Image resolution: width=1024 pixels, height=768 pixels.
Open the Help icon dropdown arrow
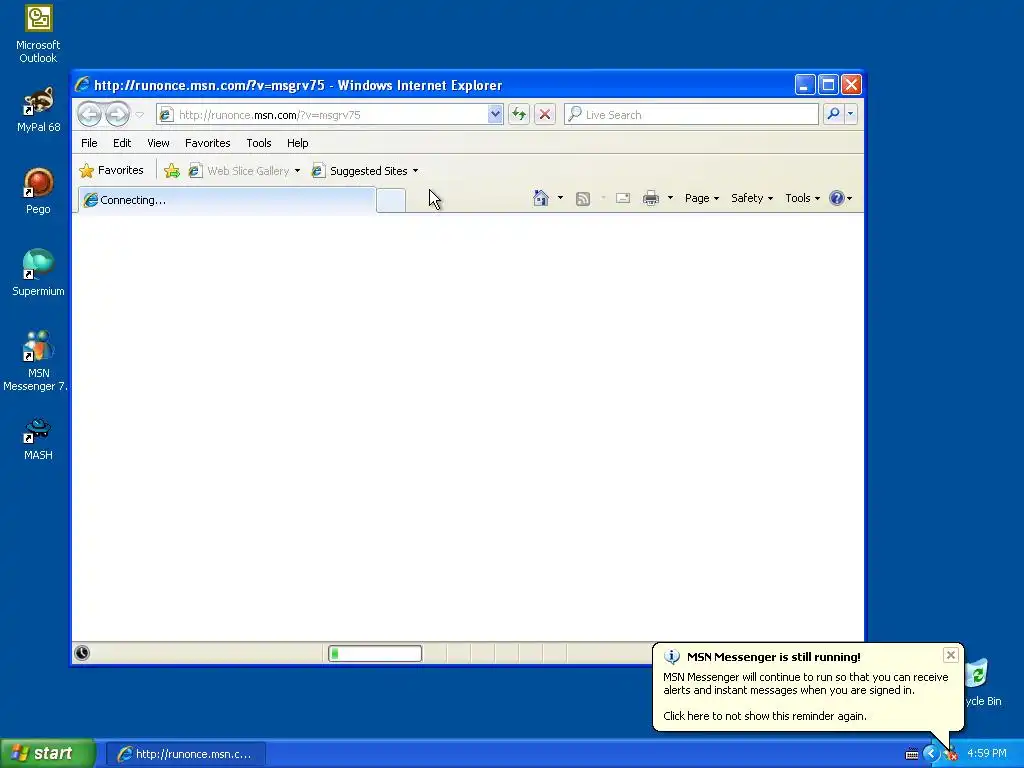[x=850, y=199]
